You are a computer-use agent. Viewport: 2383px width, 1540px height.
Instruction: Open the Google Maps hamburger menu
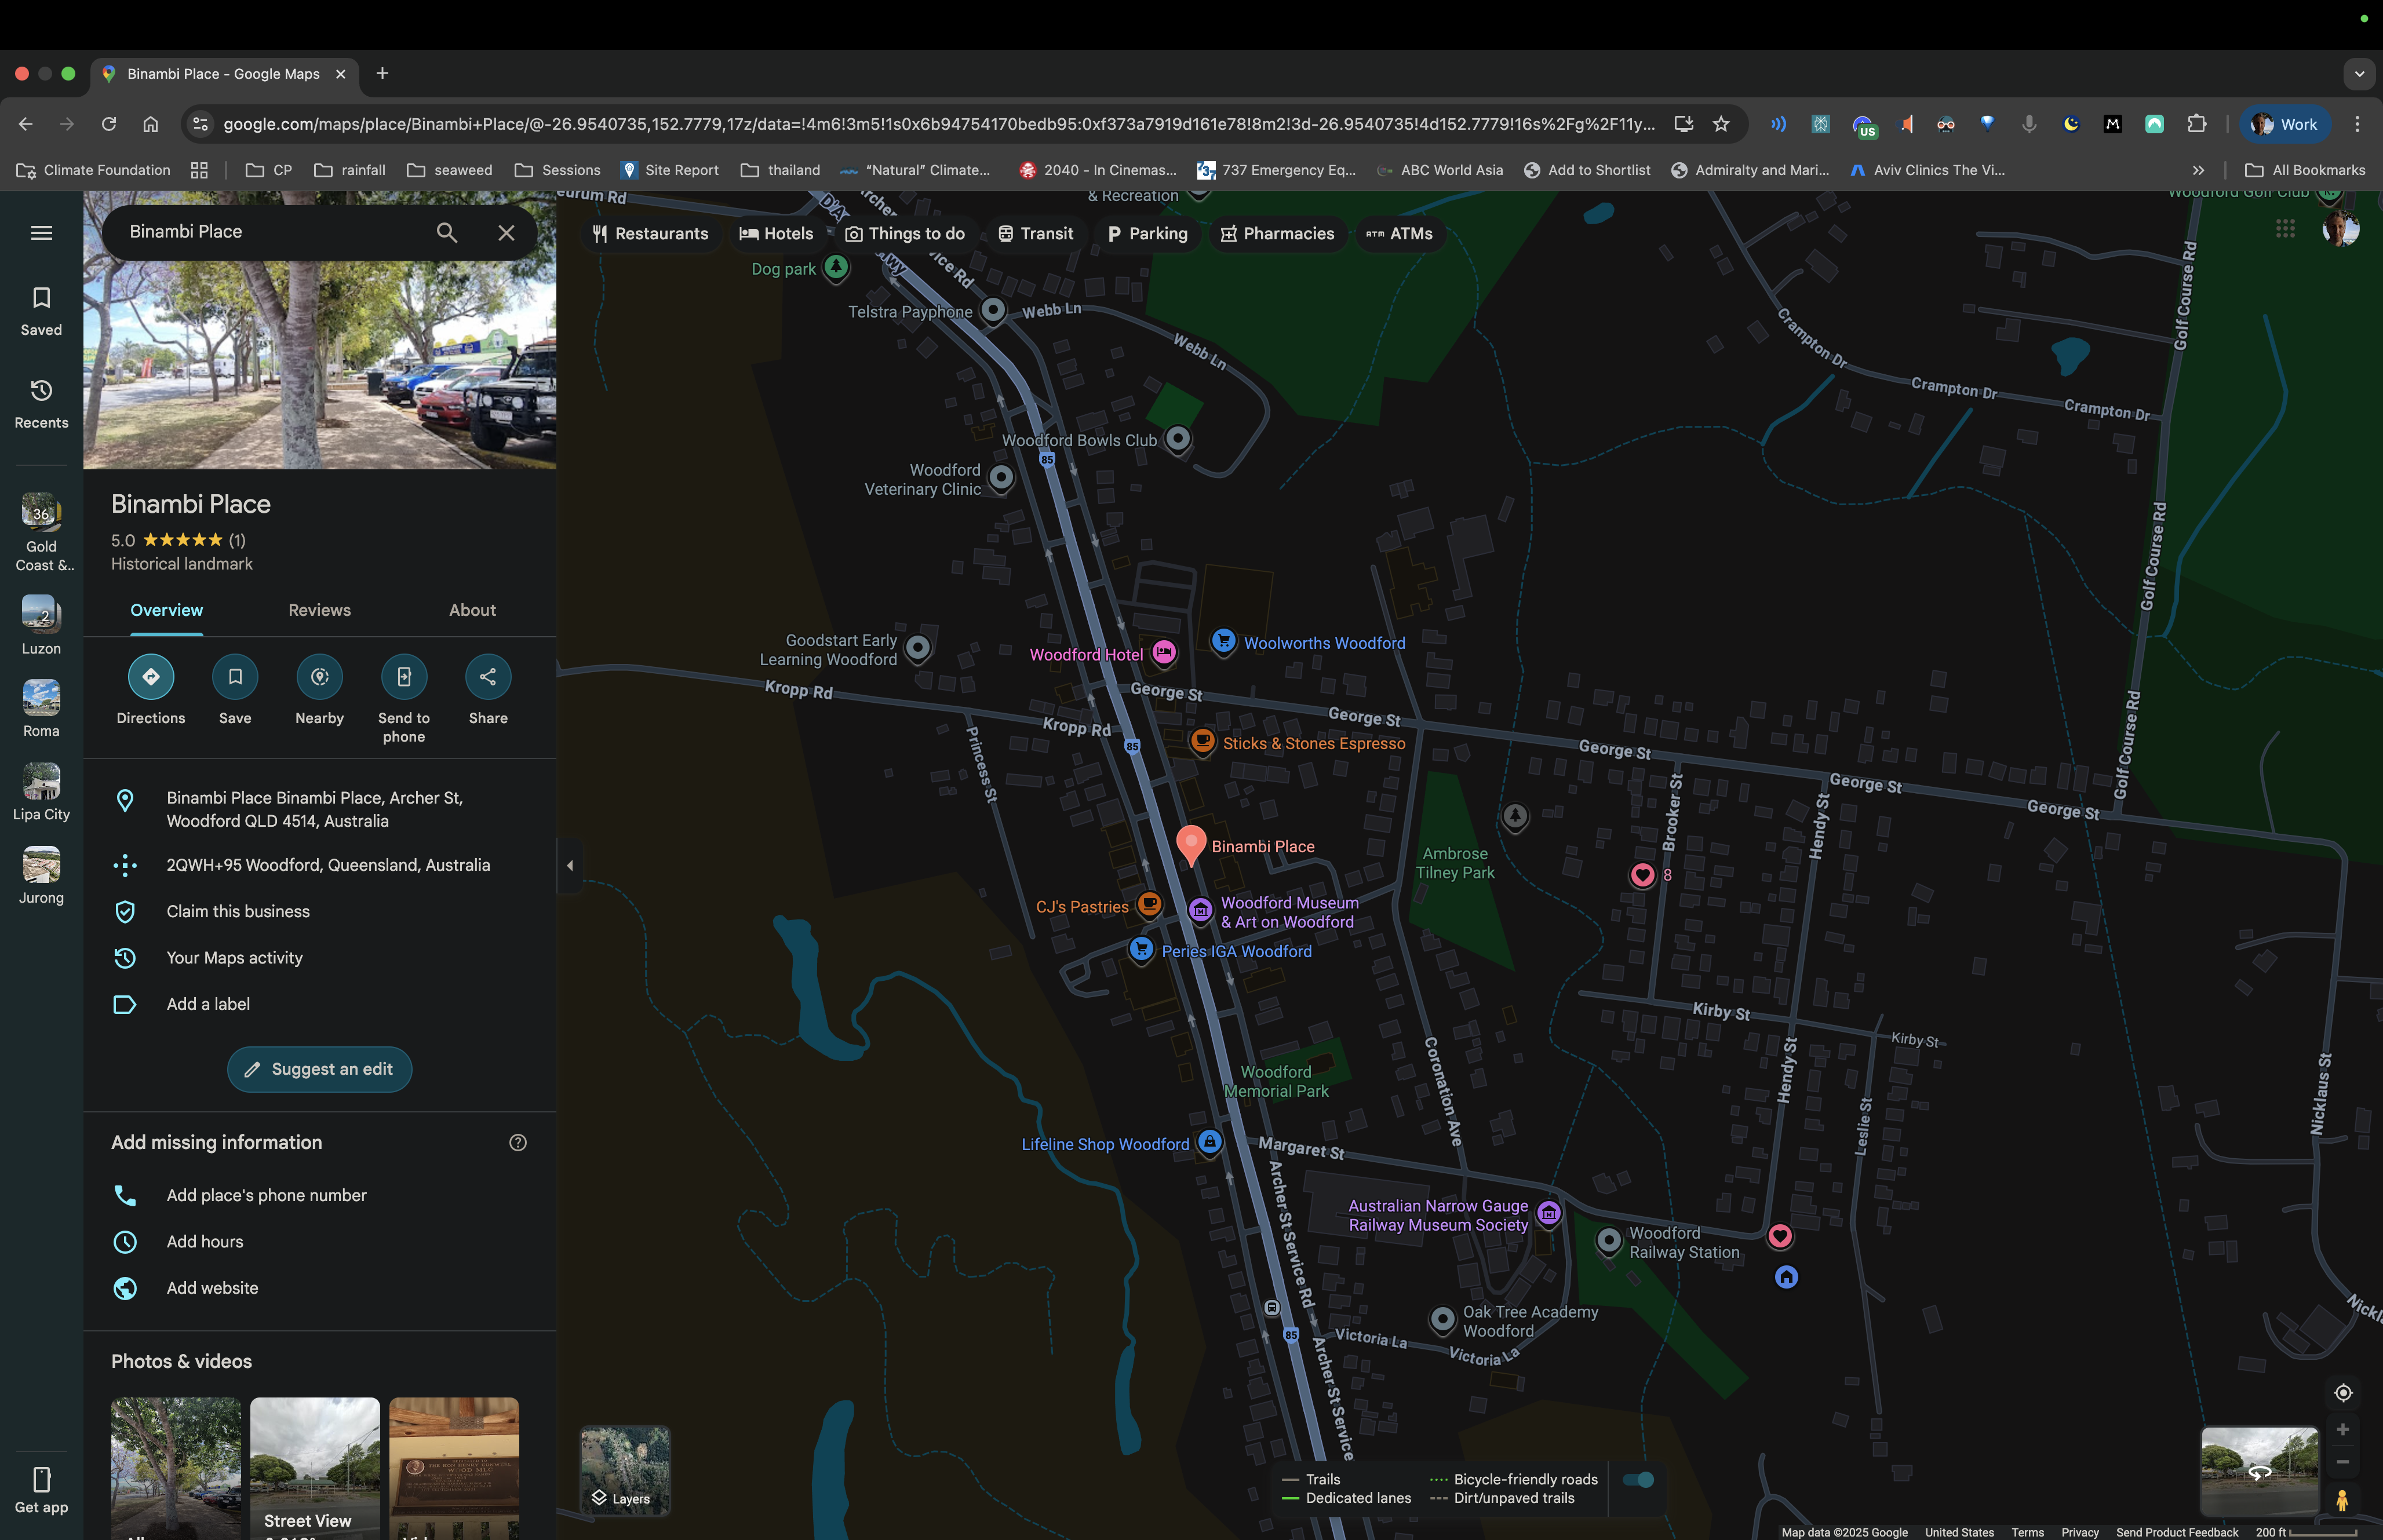(41, 233)
